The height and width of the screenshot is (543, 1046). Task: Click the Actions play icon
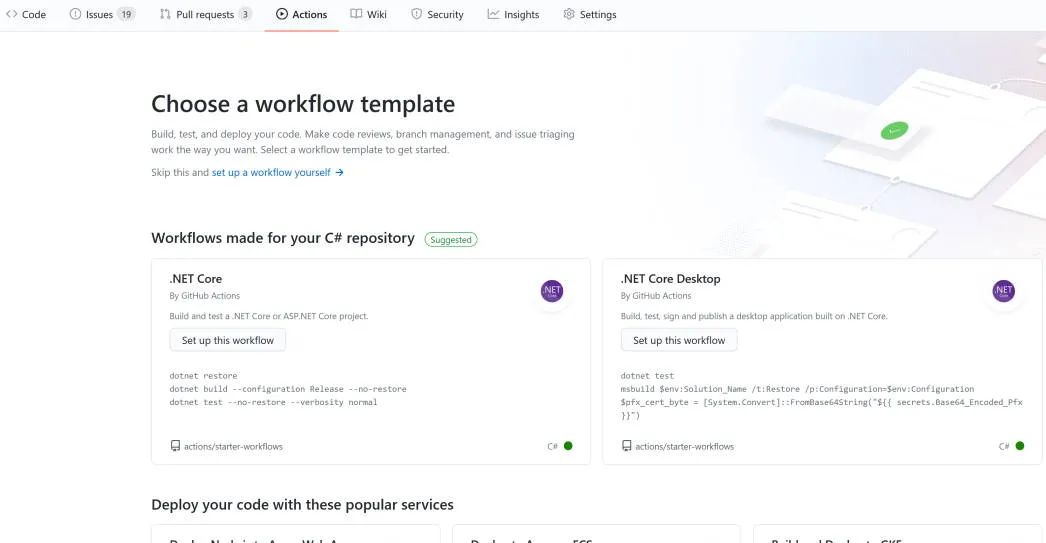tap(282, 14)
